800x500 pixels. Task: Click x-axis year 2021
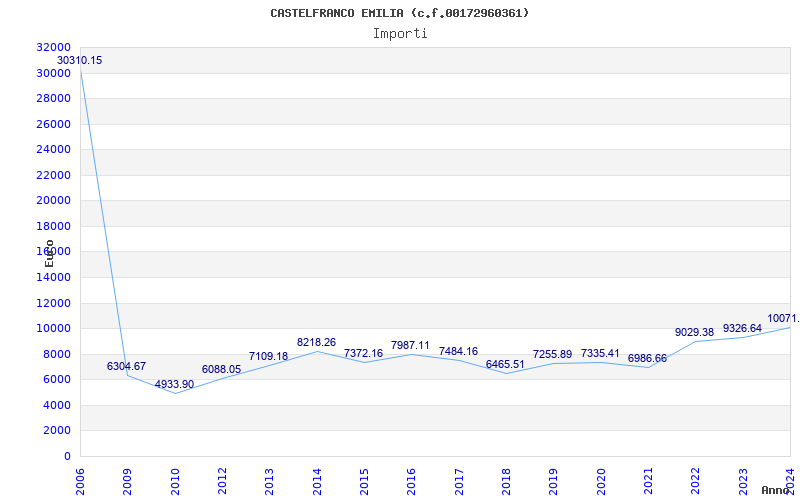pos(648,481)
